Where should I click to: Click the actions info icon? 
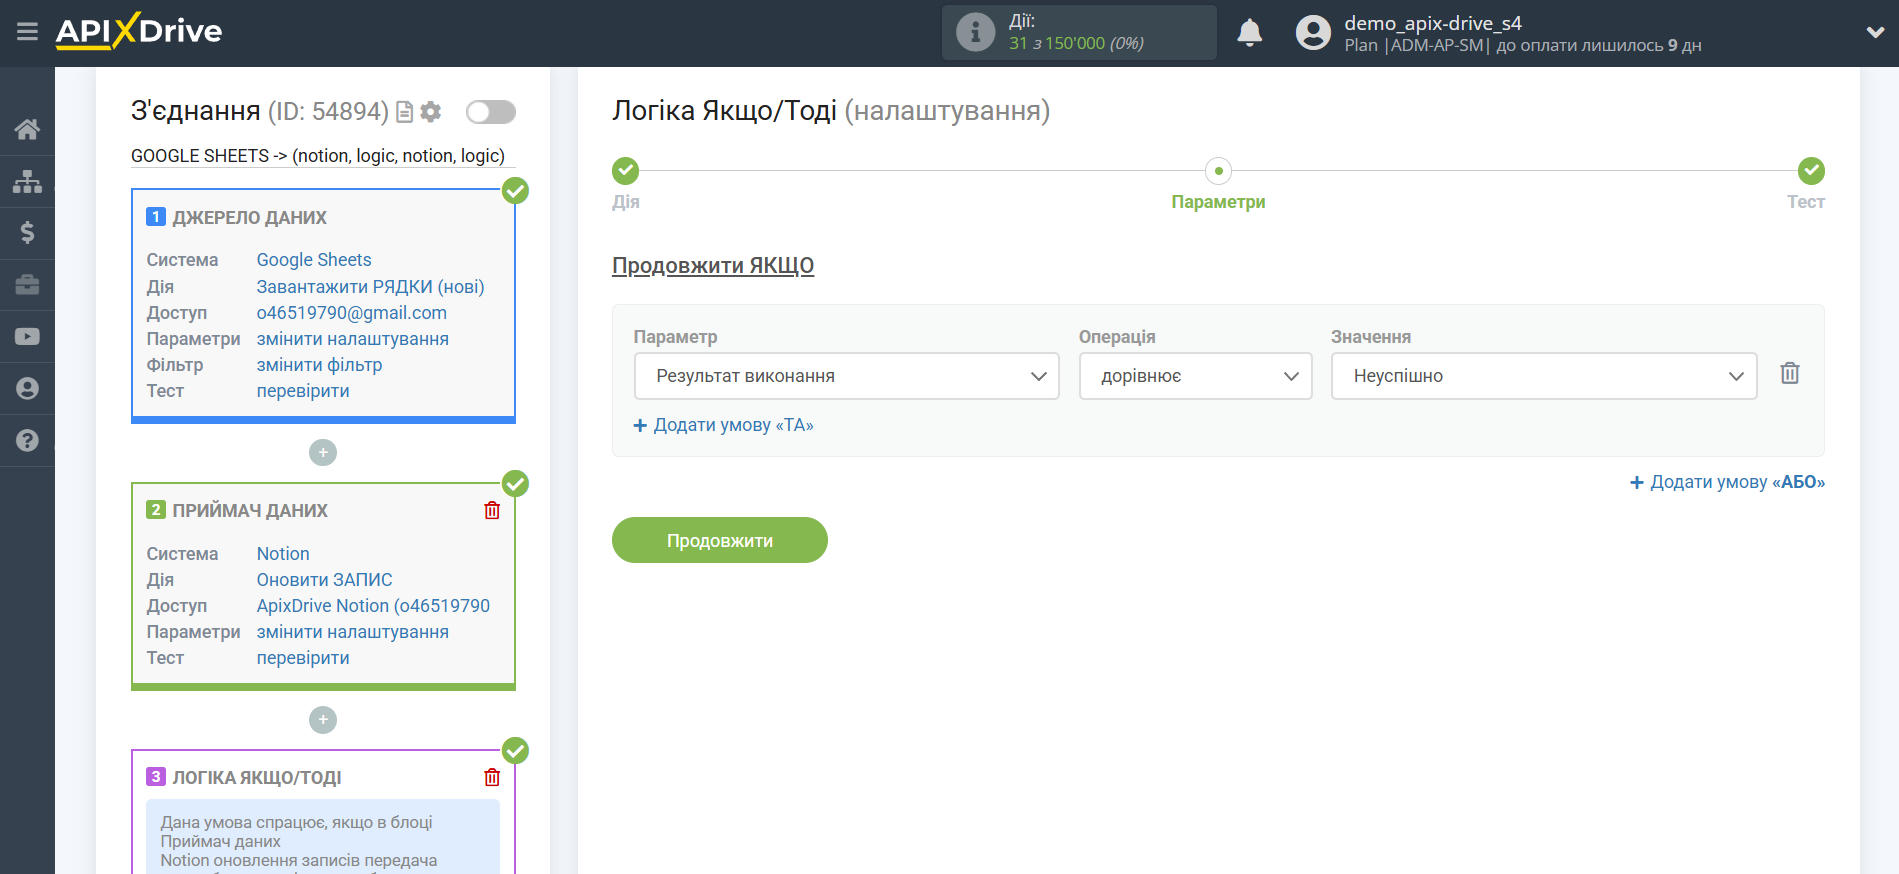click(x=975, y=32)
